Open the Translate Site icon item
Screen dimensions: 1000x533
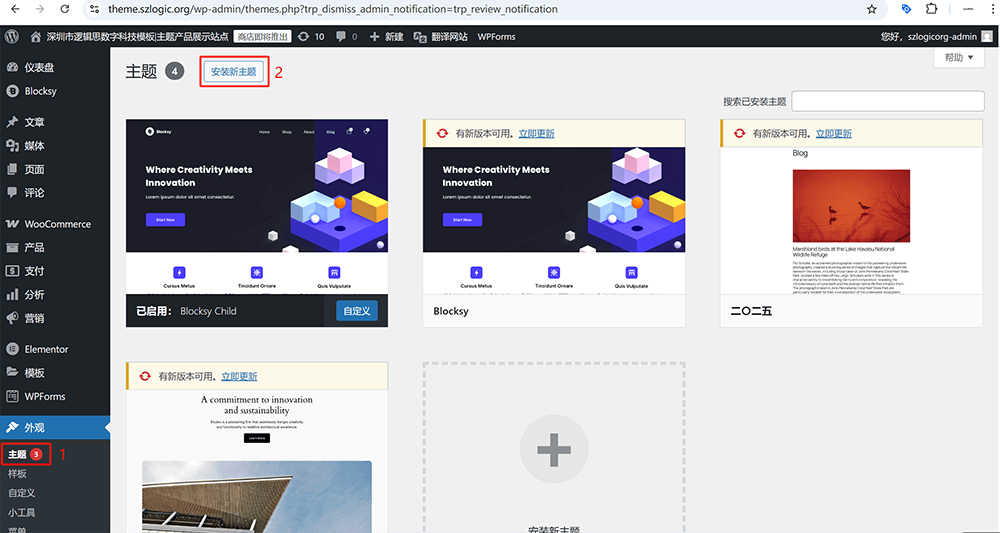[x=440, y=36]
